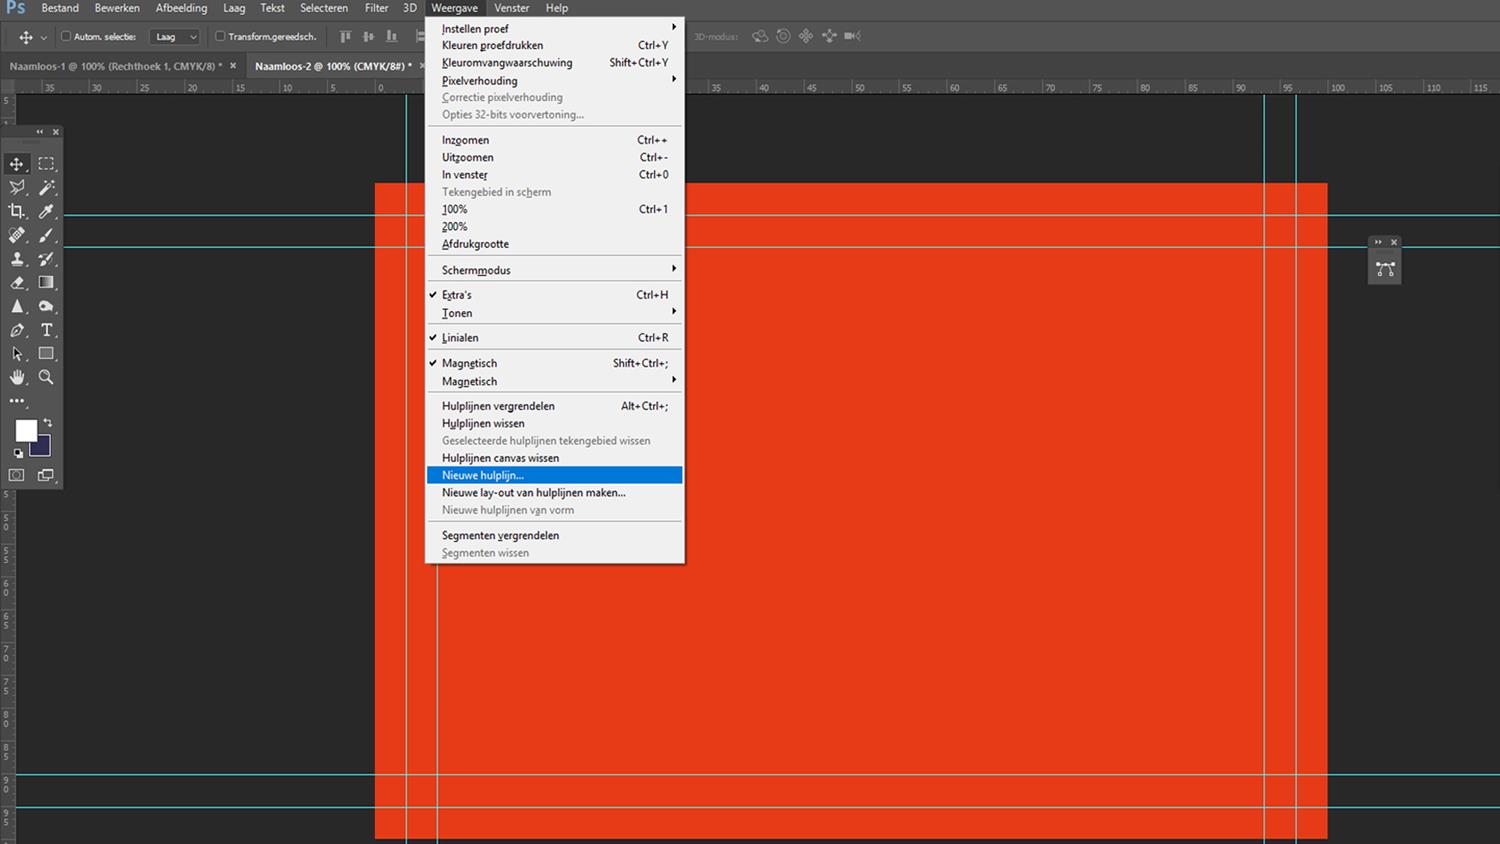1500x844 pixels.
Task: Select the Gradient tool
Action: (x=46, y=283)
